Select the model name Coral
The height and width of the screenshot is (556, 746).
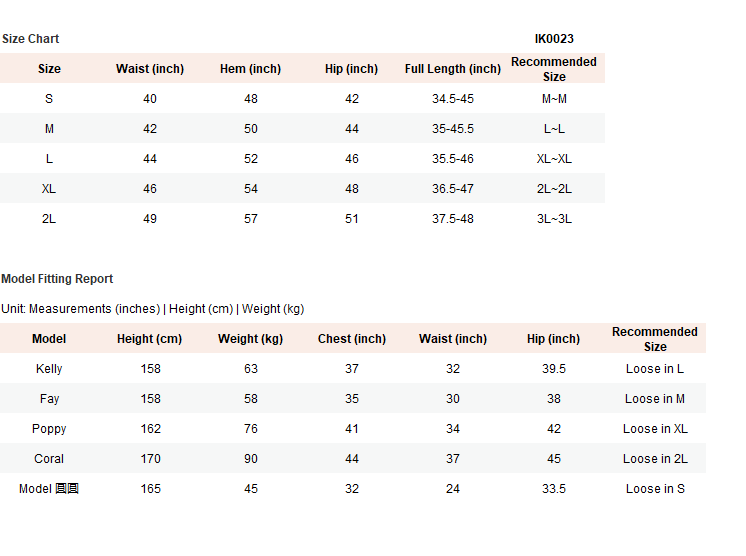(49, 459)
